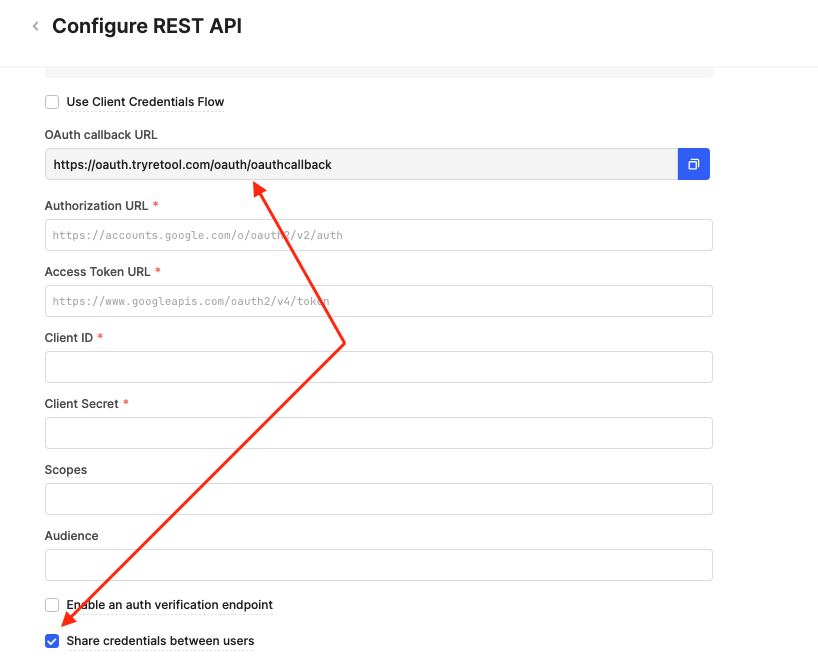
Task: Click into the Access Token URL field
Action: (x=379, y=301)
